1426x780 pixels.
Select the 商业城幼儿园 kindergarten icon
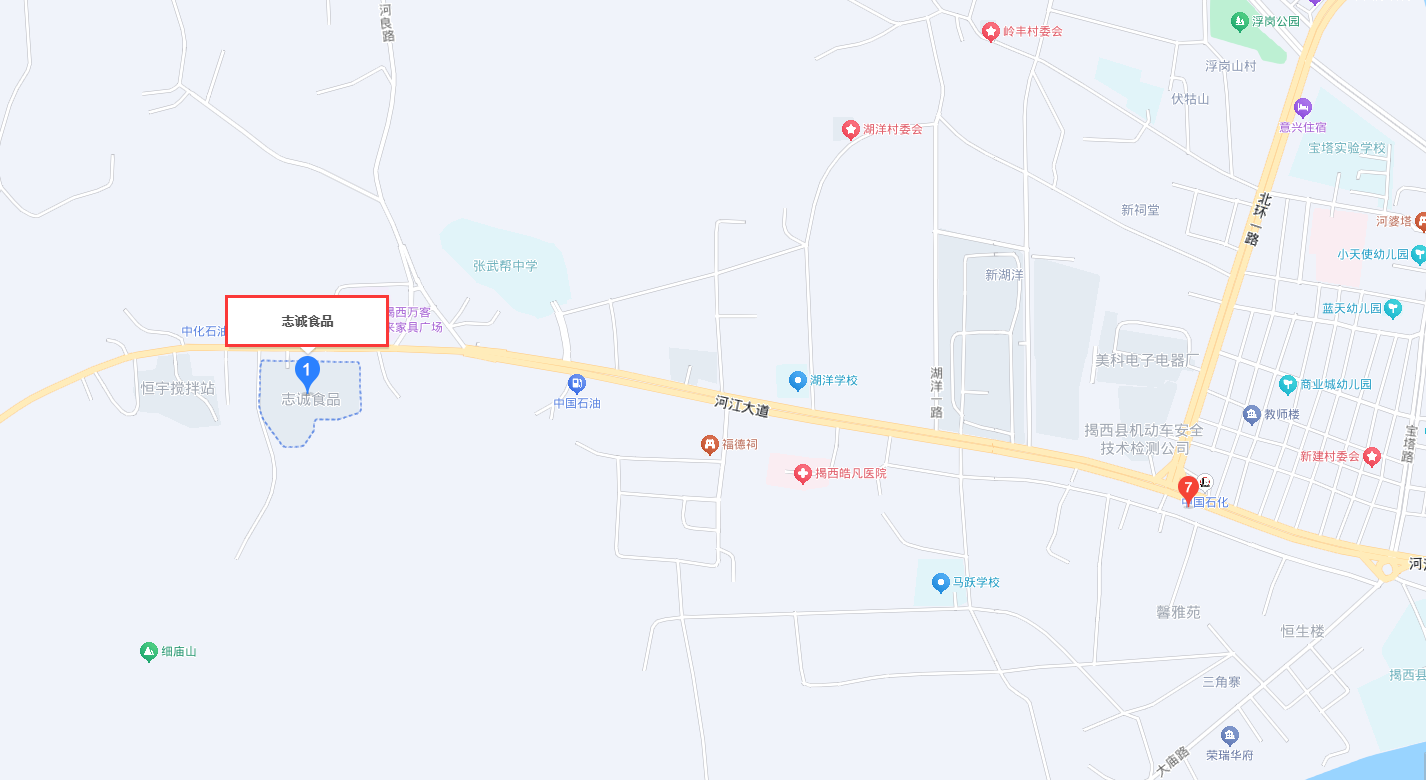click(1288, 384)
